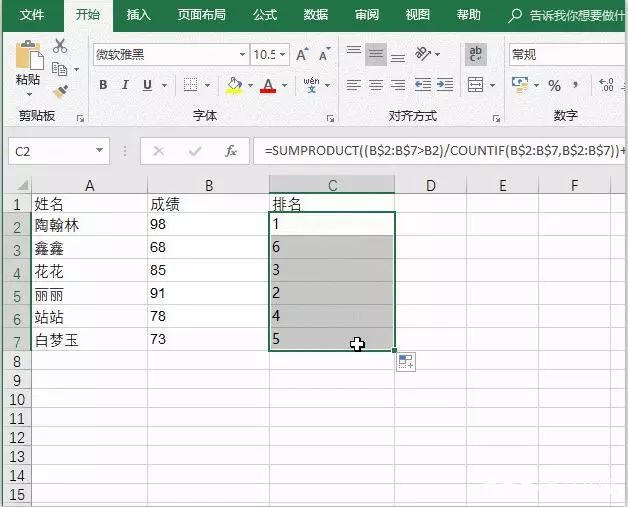Open 字体 group dialog launcher

coord(330,118)
